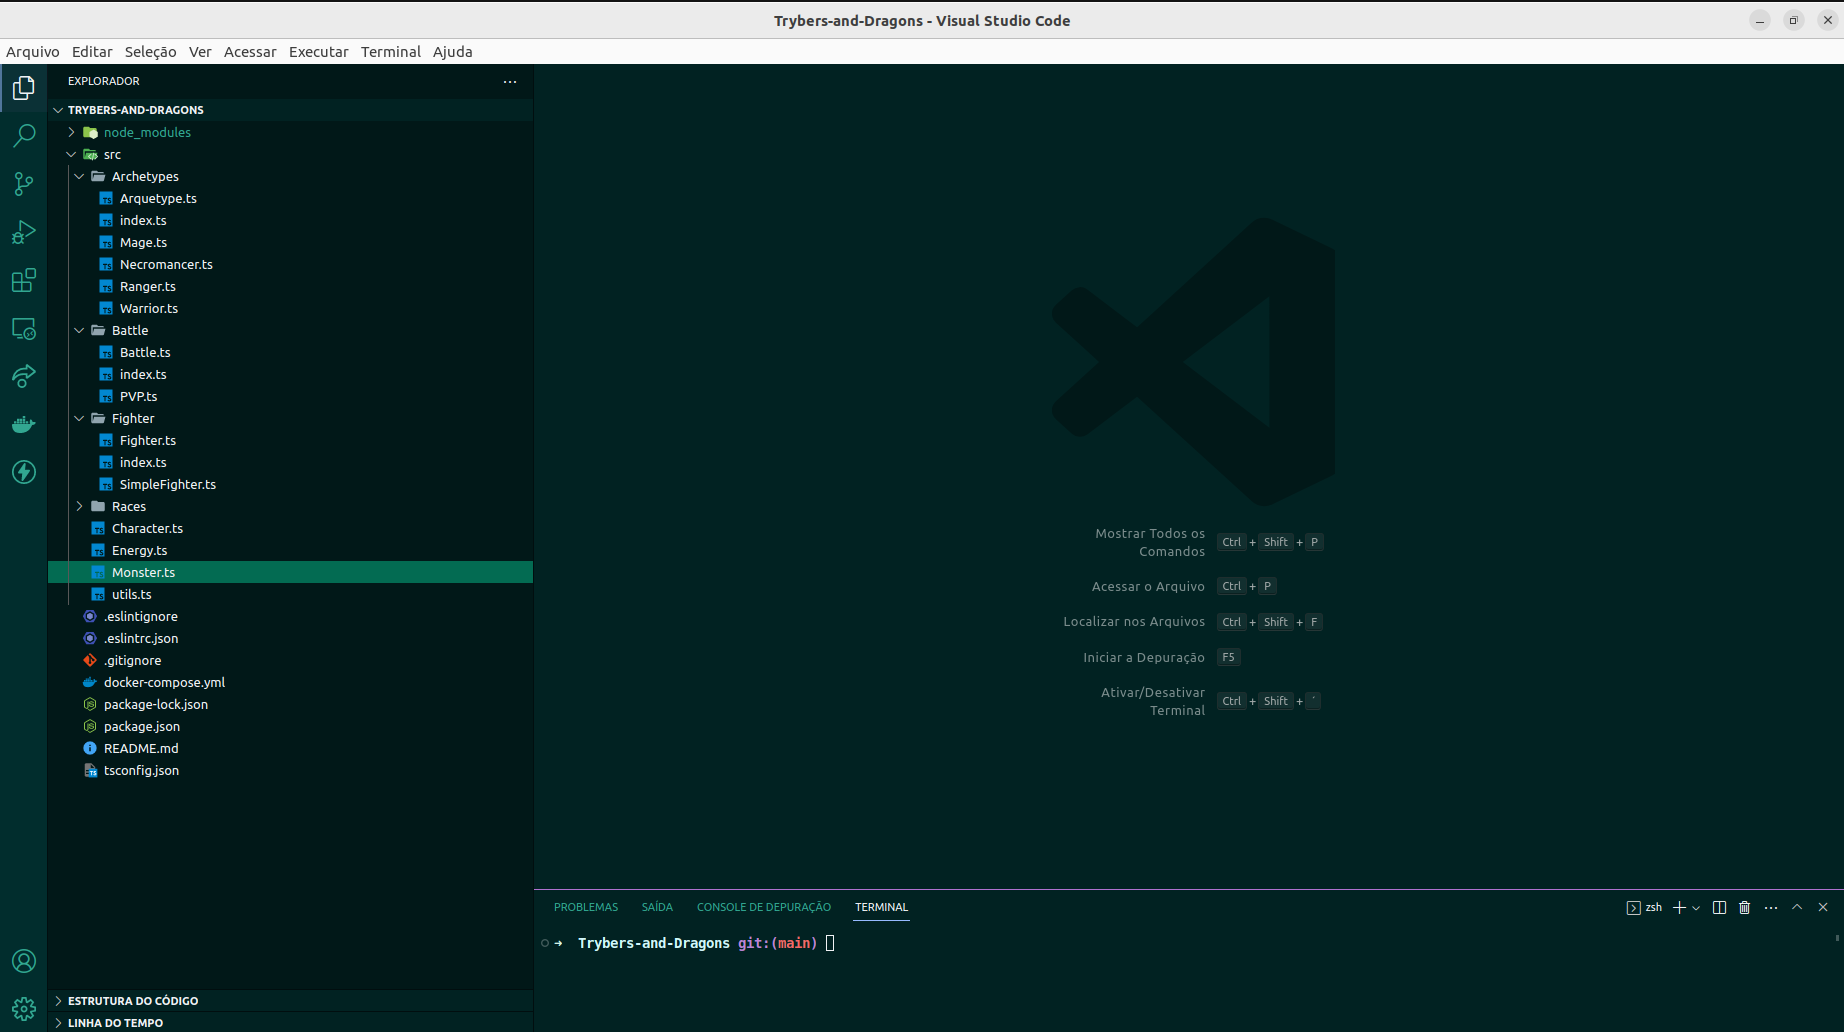1844x1032 pixels.
Task: Open .eslintrc.json file
Action: pos(290,638)
